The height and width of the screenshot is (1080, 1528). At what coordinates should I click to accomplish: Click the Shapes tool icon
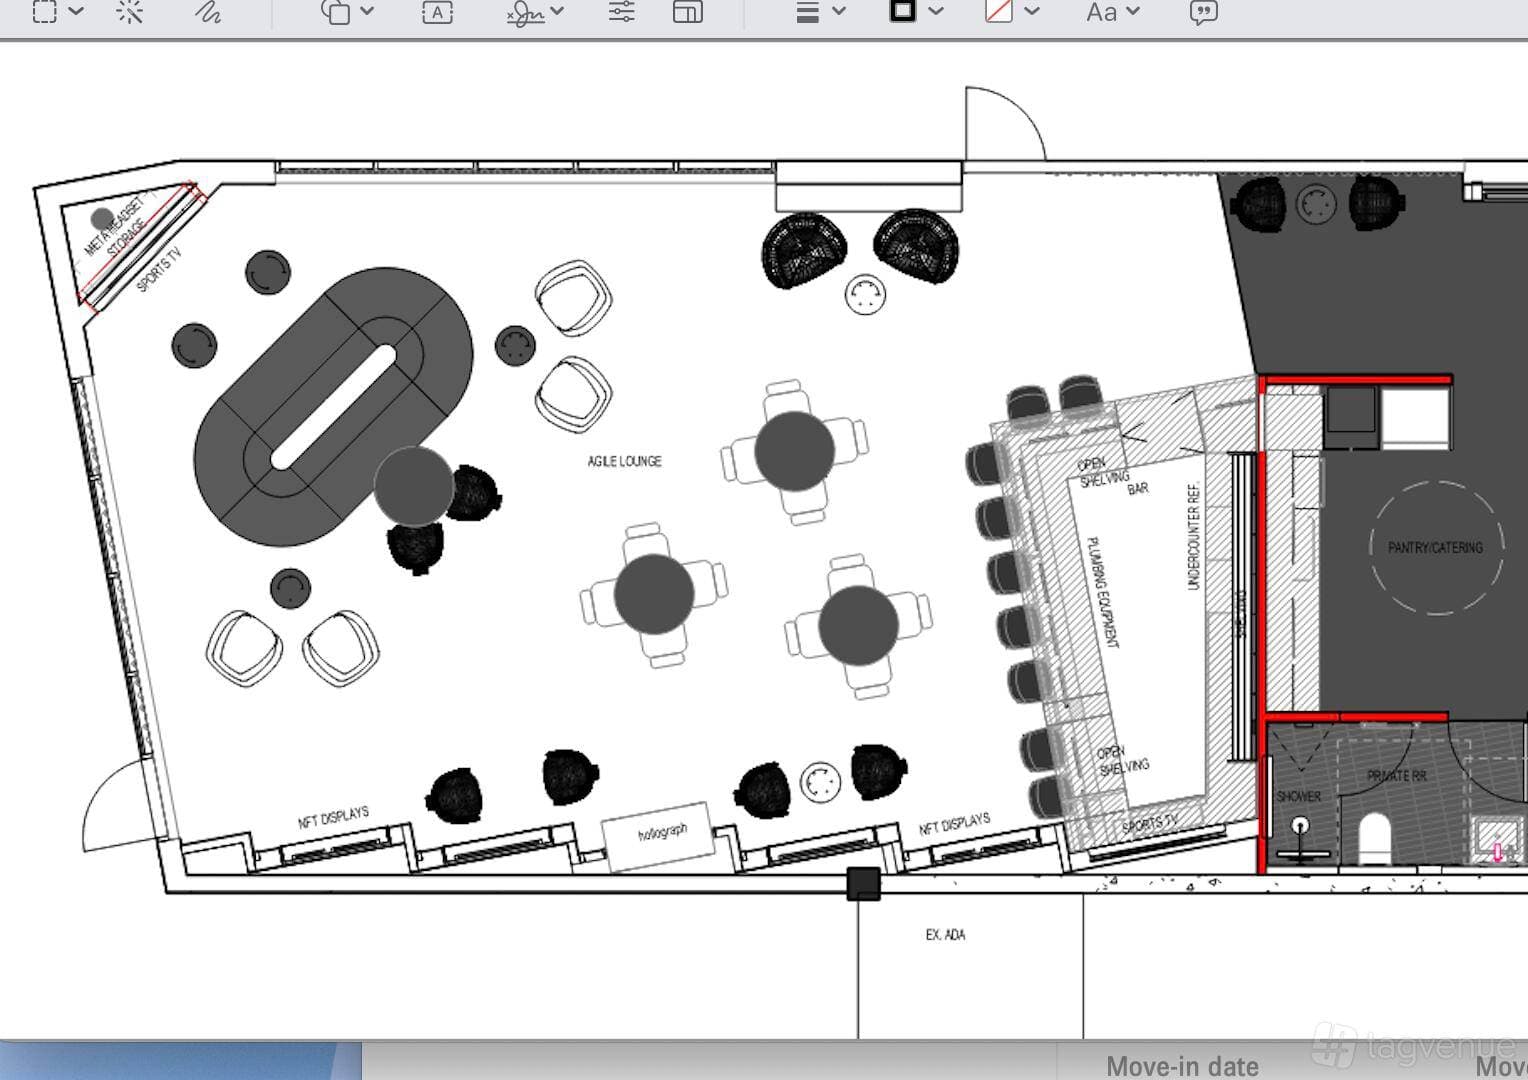(x=335, y=12)
